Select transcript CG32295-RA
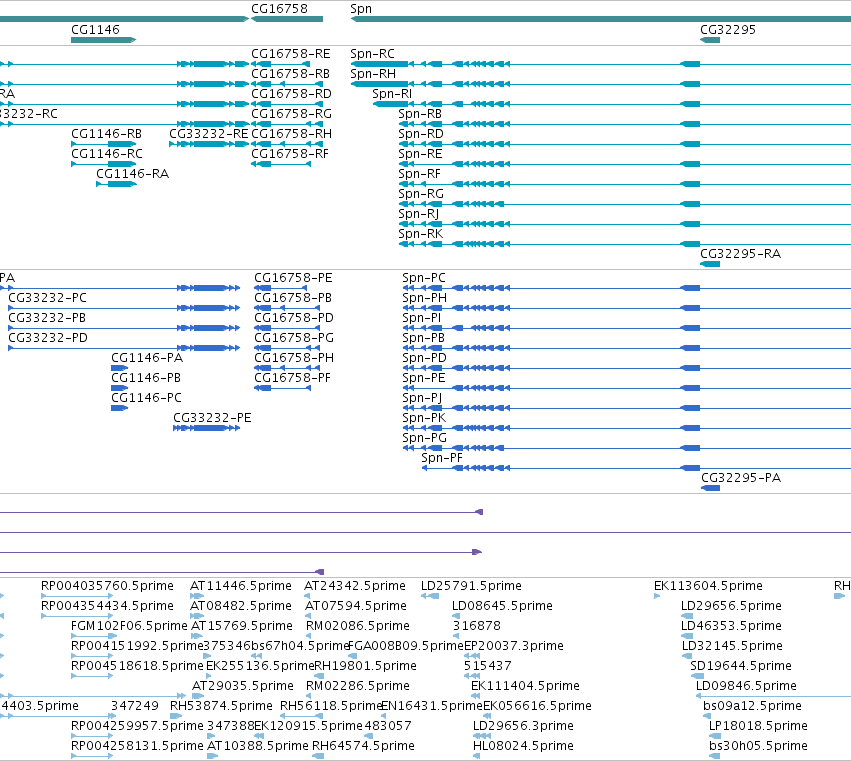The width and height of the screenshot is (851, 761). [x=710, y=264]
